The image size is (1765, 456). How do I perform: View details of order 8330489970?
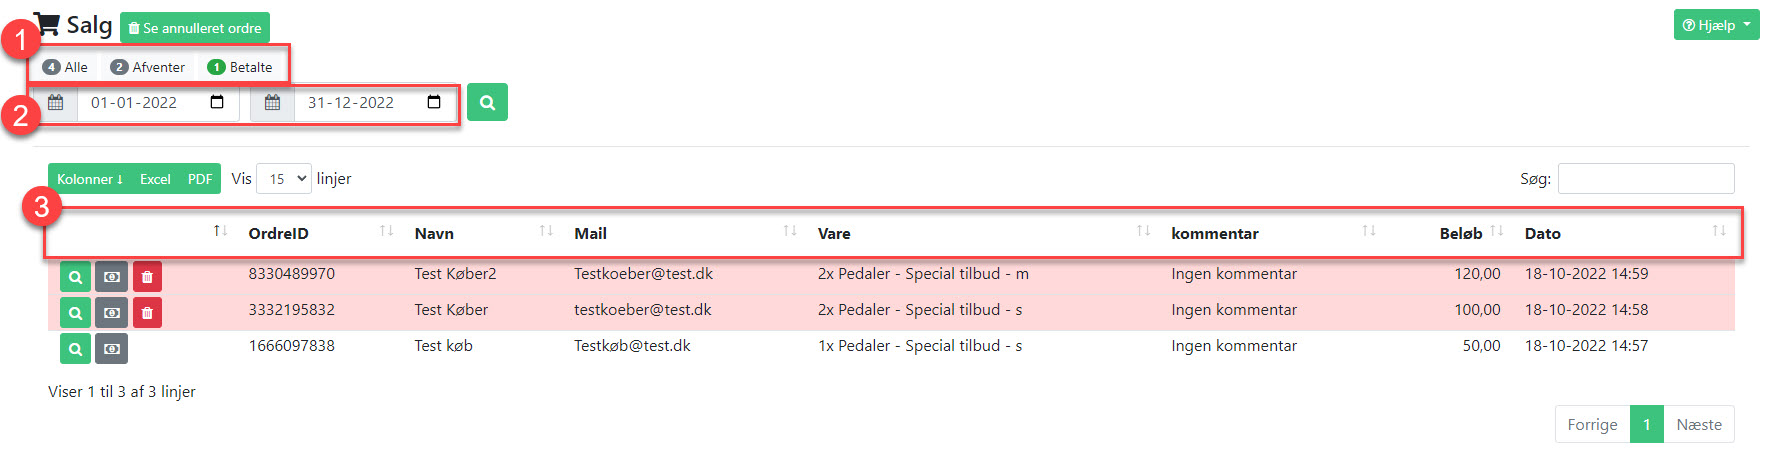point(75,277)
